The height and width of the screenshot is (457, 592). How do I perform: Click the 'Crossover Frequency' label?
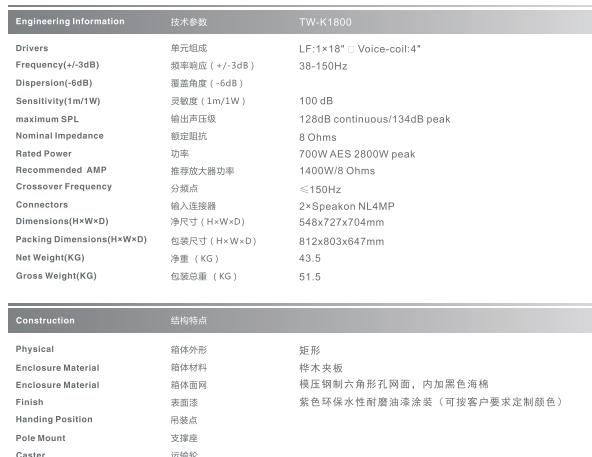[64, 187]
